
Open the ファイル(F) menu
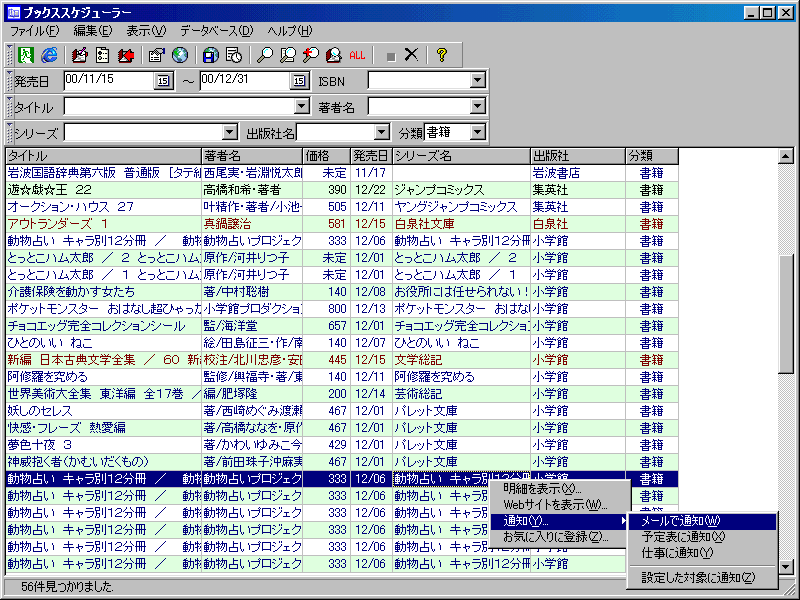pos(35,31)
